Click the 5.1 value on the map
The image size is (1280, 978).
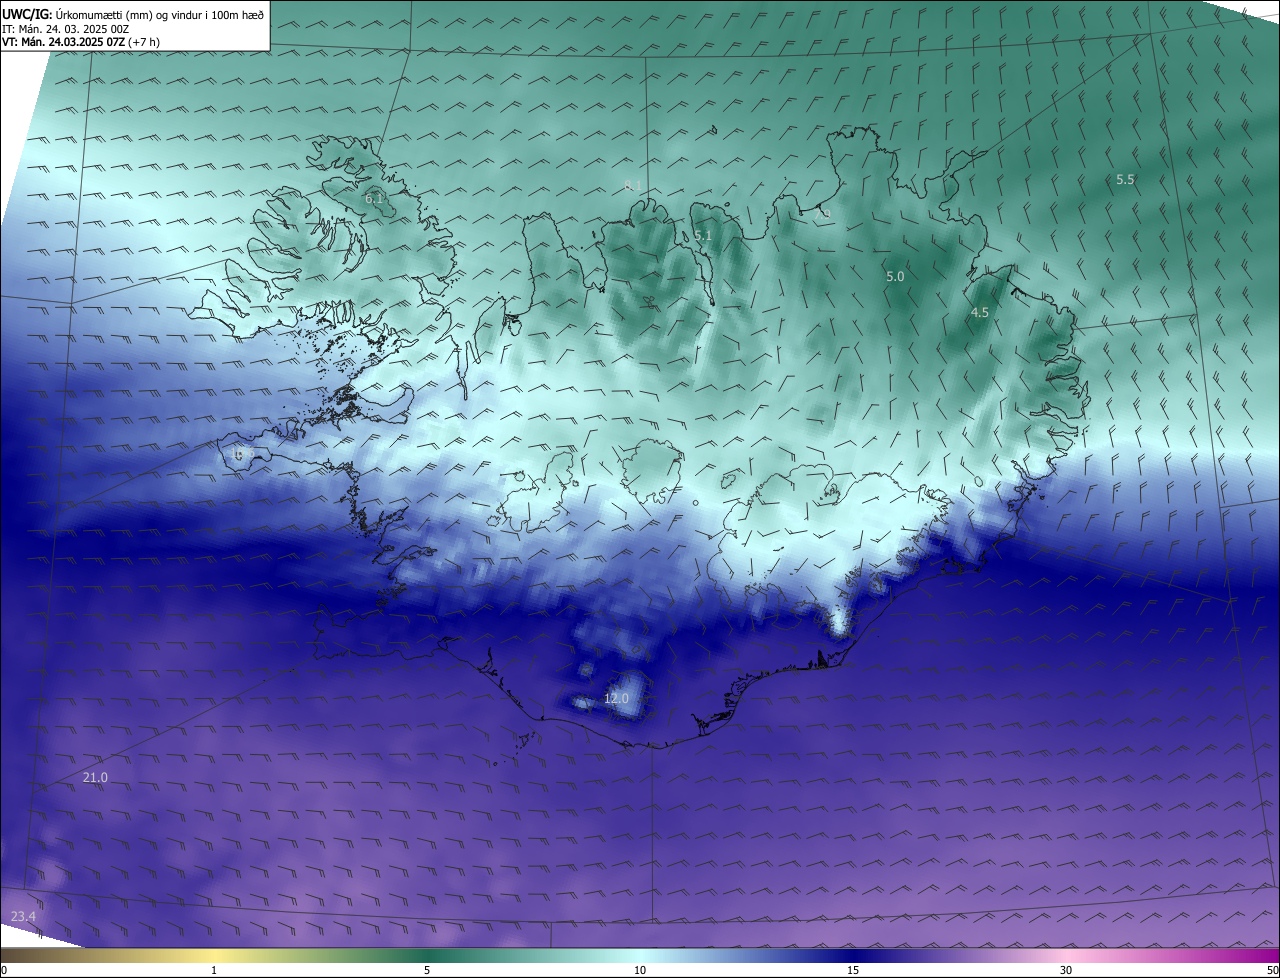(x=703, y=236)
